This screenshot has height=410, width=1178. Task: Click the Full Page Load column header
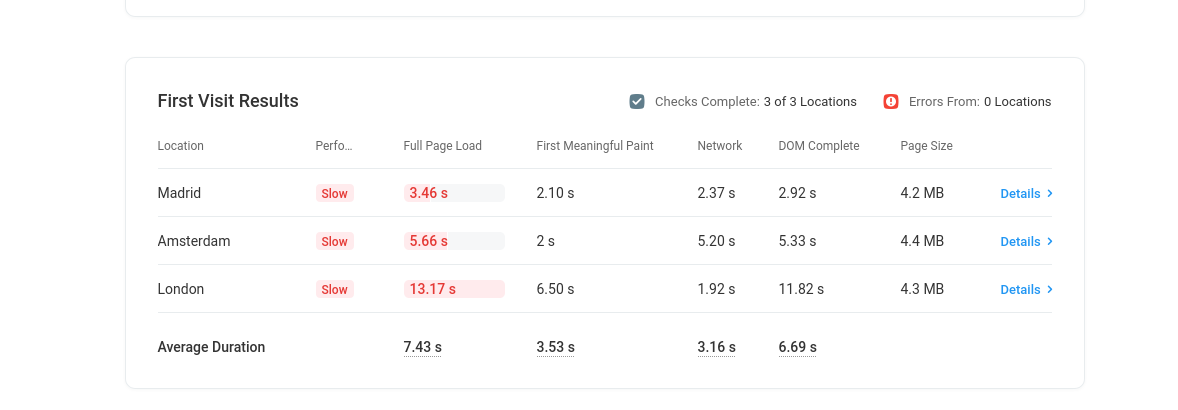point(443,146)
